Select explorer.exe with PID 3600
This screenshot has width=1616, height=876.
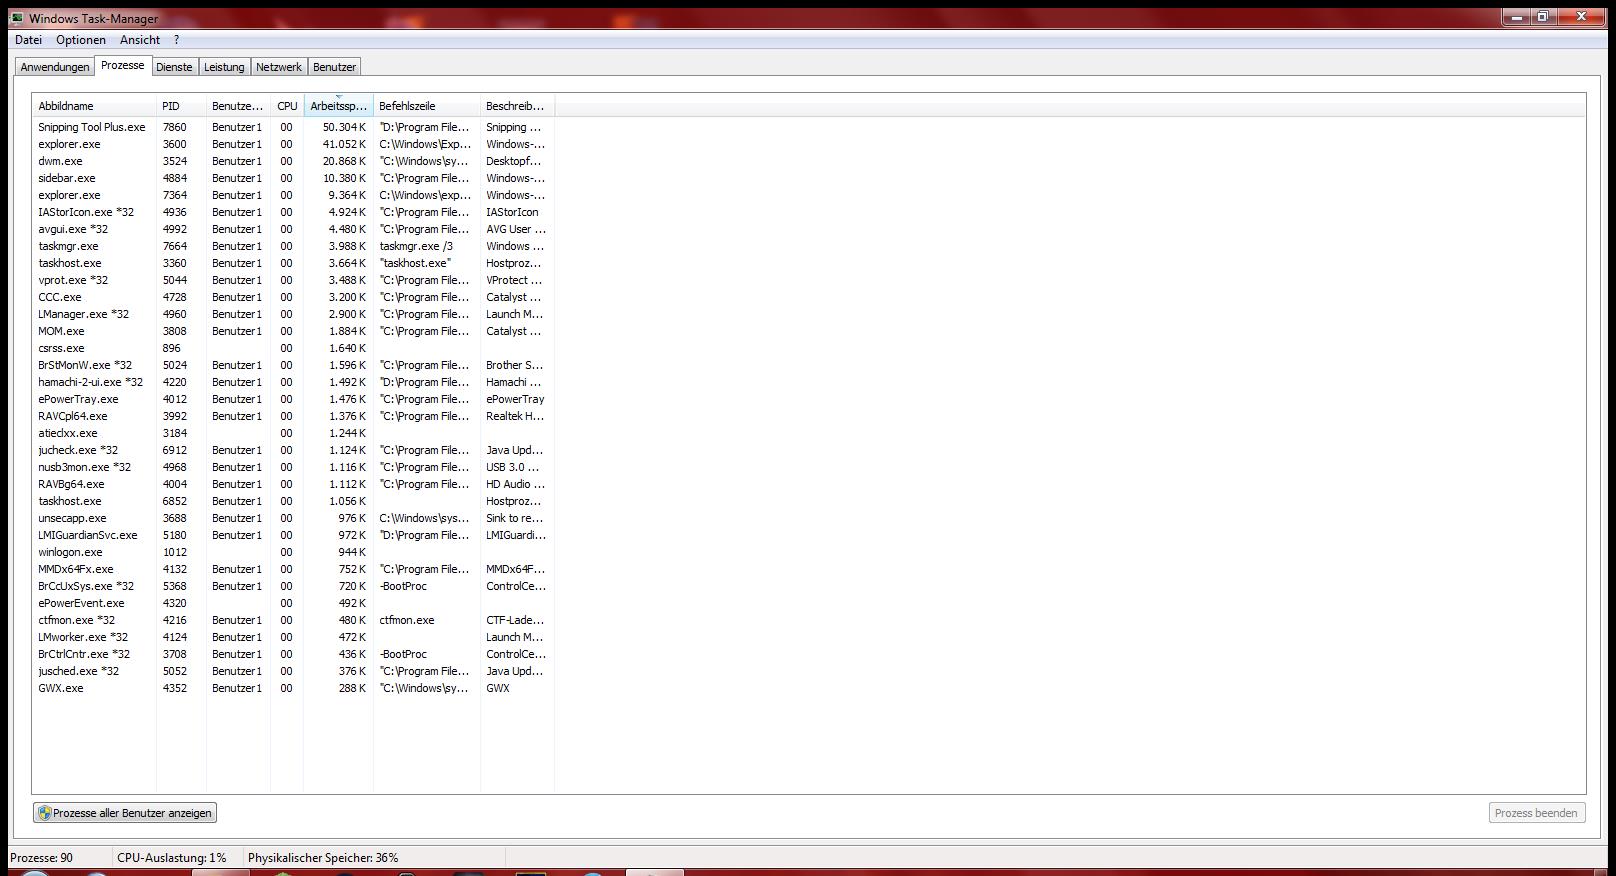point(293,144)
